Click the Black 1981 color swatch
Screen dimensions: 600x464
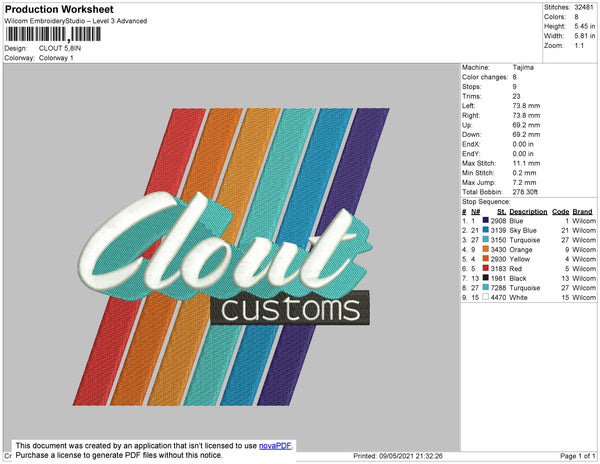click(x=486, y=278)
